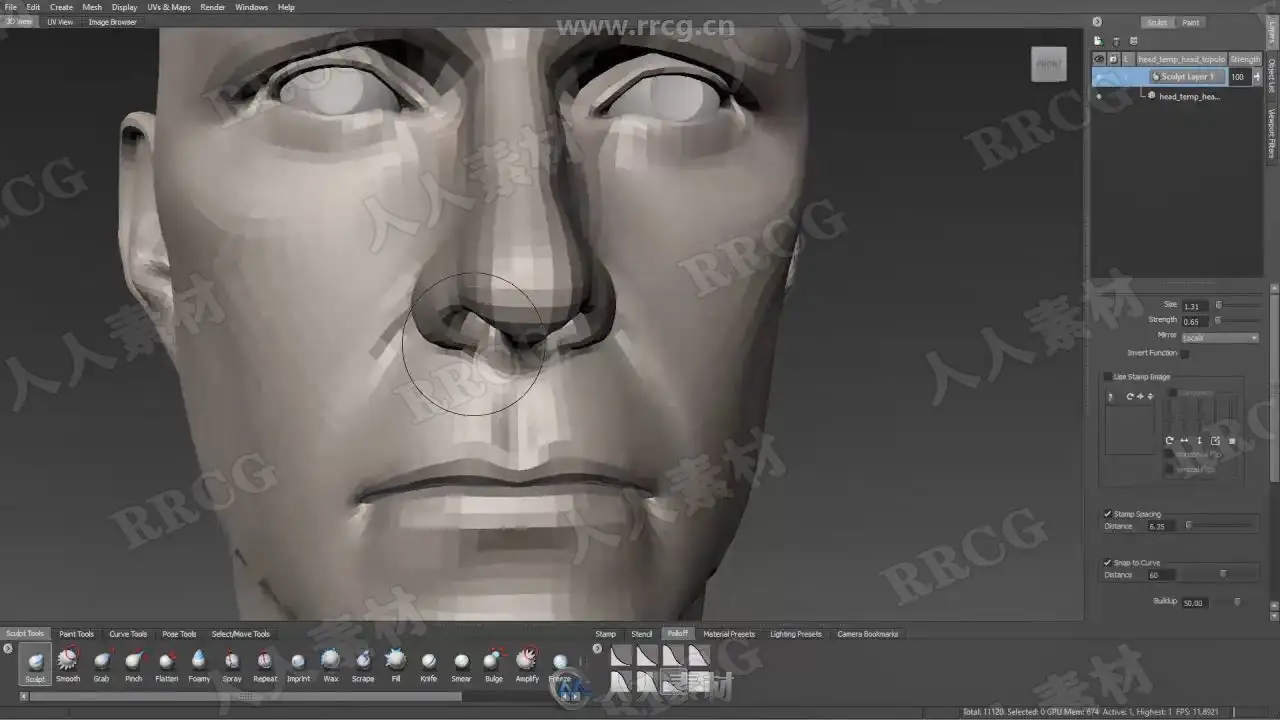Select the Foamy sculpt tool

click(199, 664)
